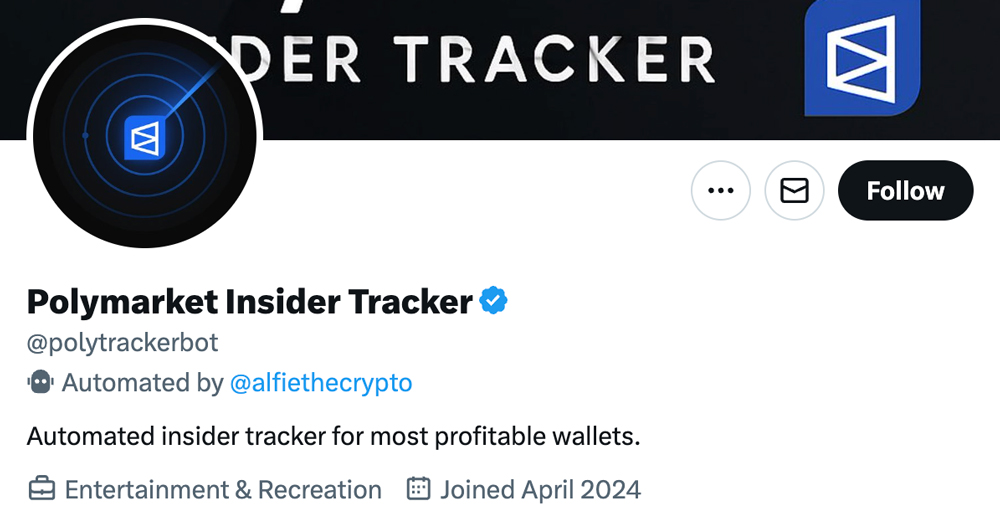Image resolution: width=1000 pixels, height=524 pixels.
Task: Click the @polytrackerbot handle
Action: coord(122,343)
